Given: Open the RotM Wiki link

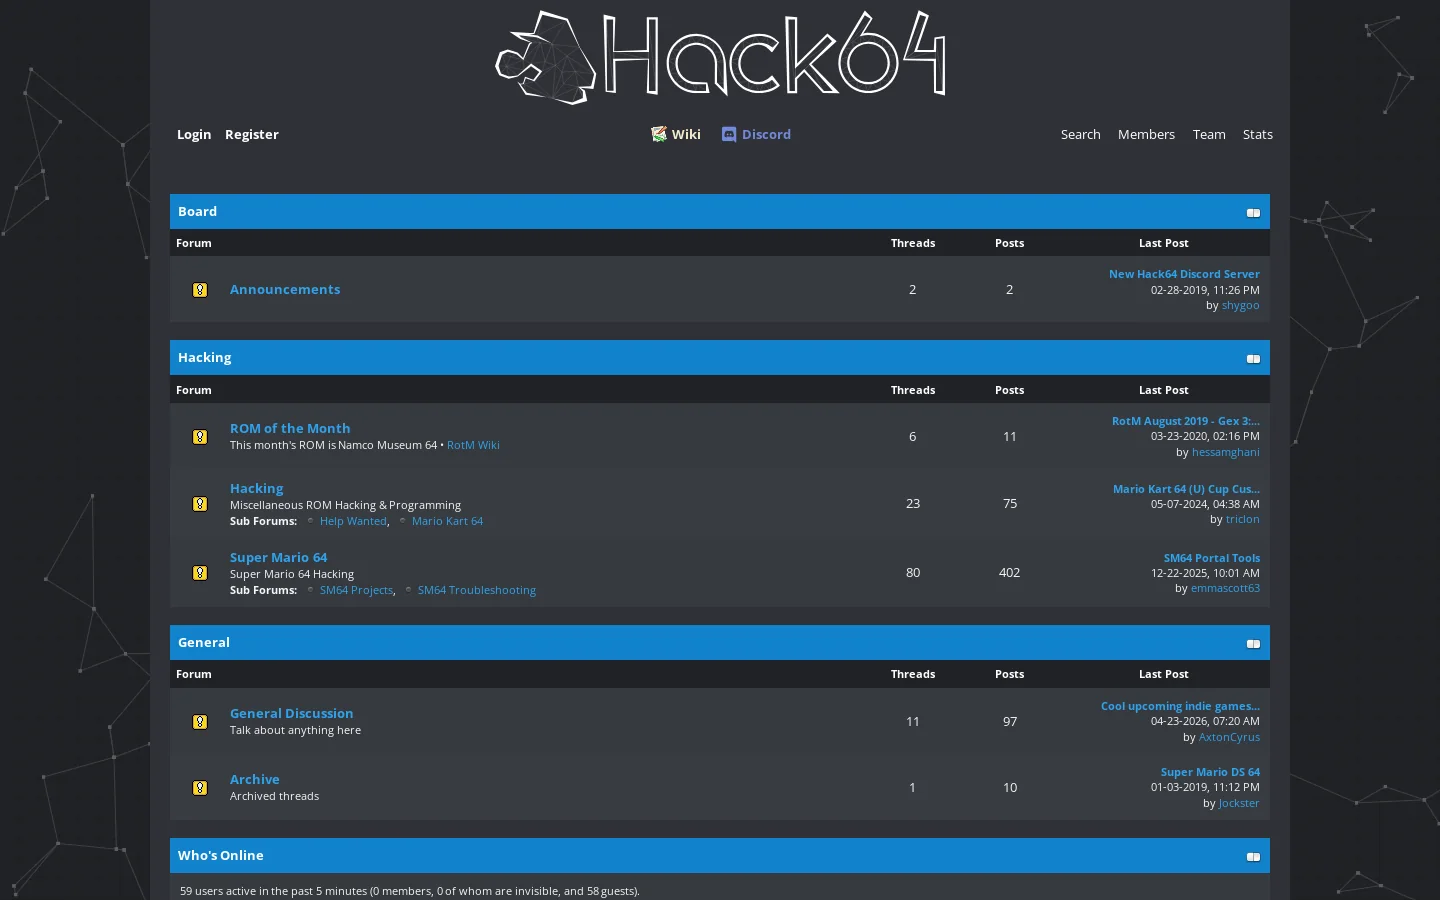Looking at the screenshot, I should click(x=473, y=445).
